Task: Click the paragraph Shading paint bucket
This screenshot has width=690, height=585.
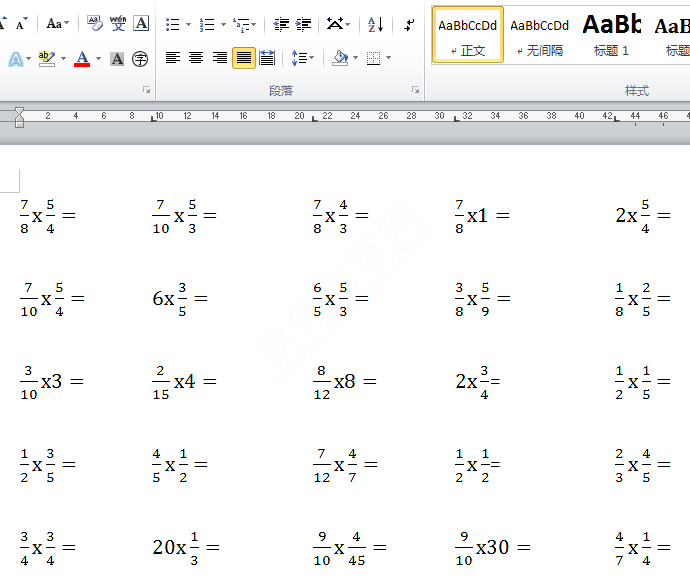Action: (x=340, y=58)
